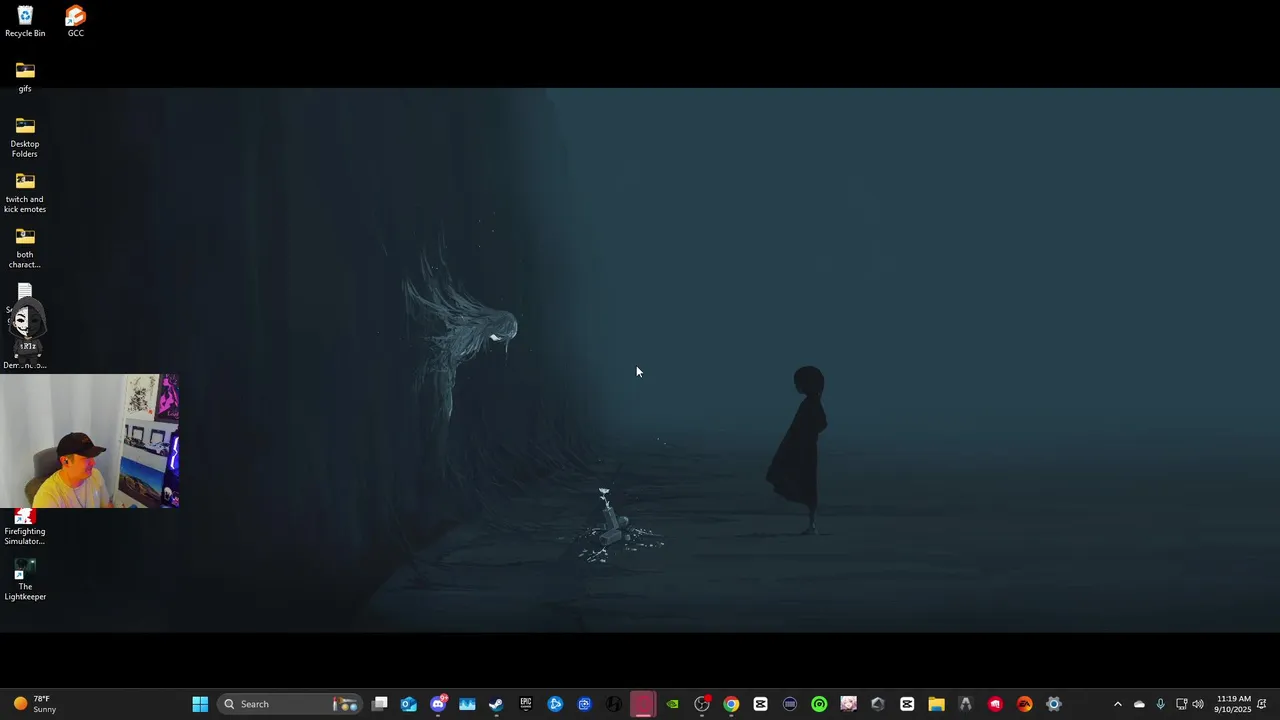The width and height of the screenshot is (1280, 720).
Task: Open Settings gear from the taskbar
Action: coord(1053,704)
